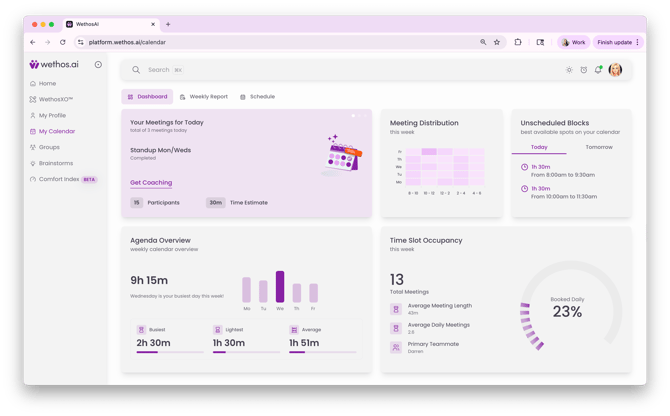Toggle light mode with the sun icon
The image size is (670, 416).
pyautogui.click(x=569, y=70)
